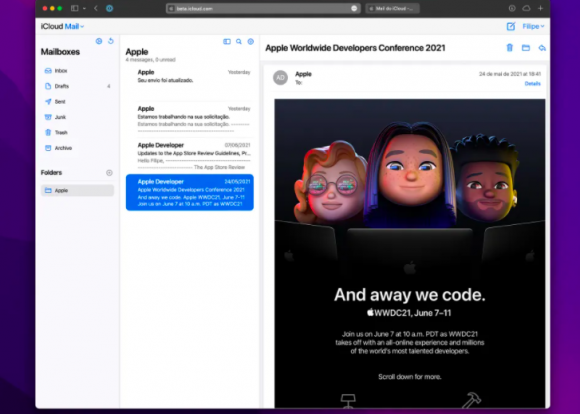Open the Safari downloads icon

point(512,8)
